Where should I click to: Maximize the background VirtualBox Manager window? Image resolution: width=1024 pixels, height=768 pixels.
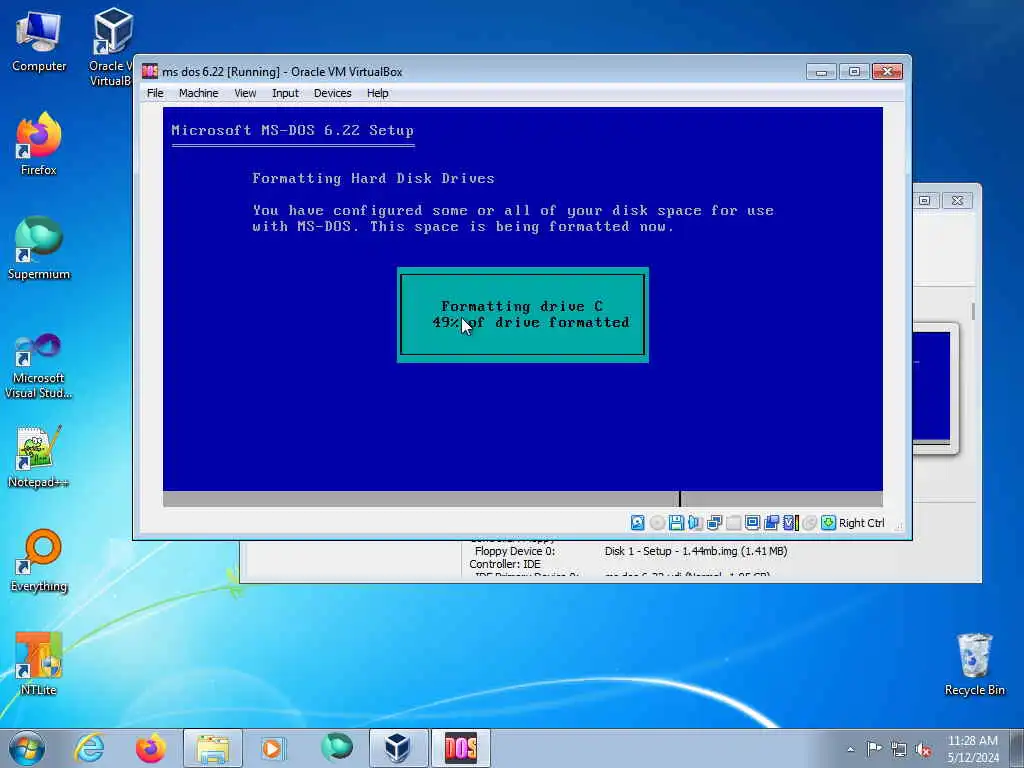point(924,200)
